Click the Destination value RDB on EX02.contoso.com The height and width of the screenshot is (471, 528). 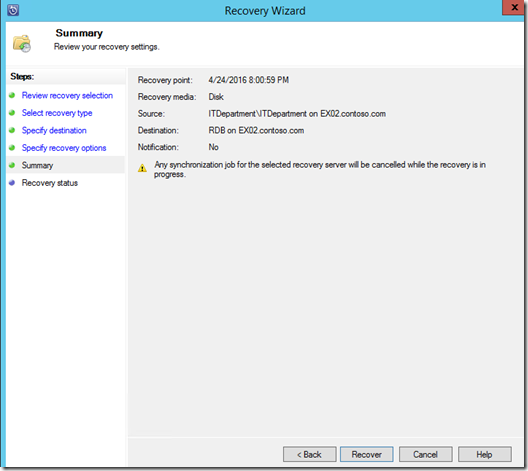(256, 131)
